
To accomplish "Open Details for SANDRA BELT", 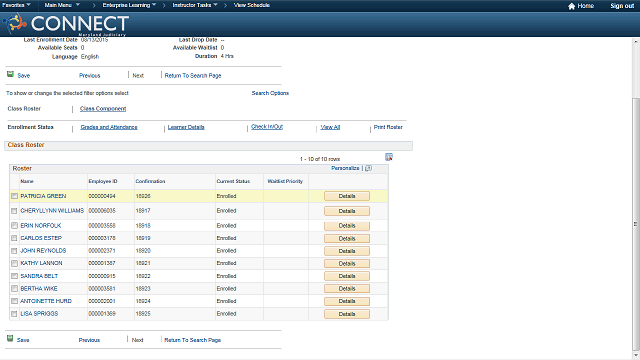I will tap(347, 276).
